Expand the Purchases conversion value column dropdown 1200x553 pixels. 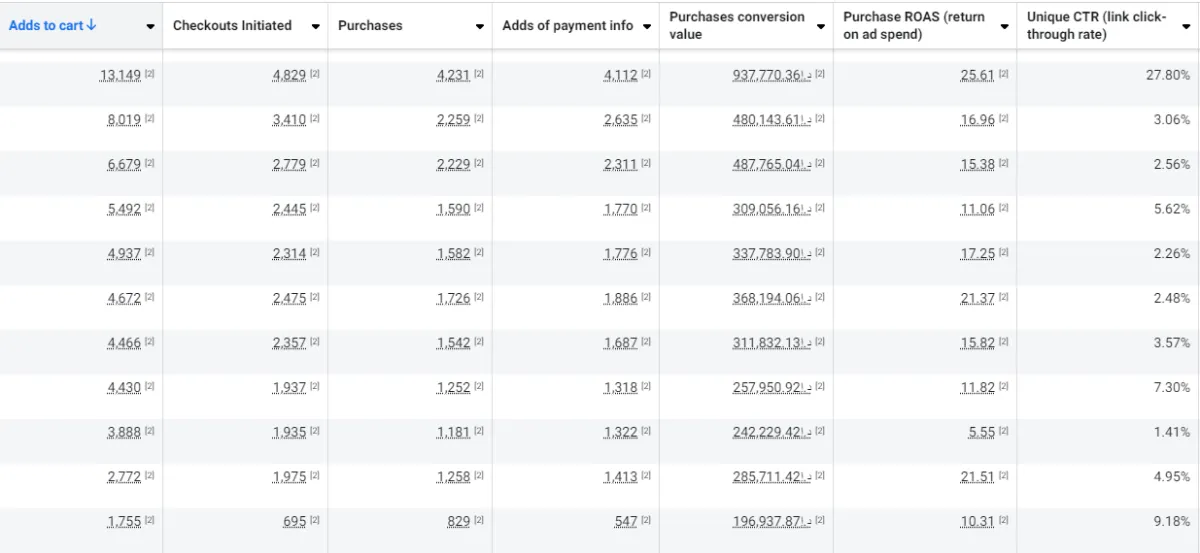820,27
